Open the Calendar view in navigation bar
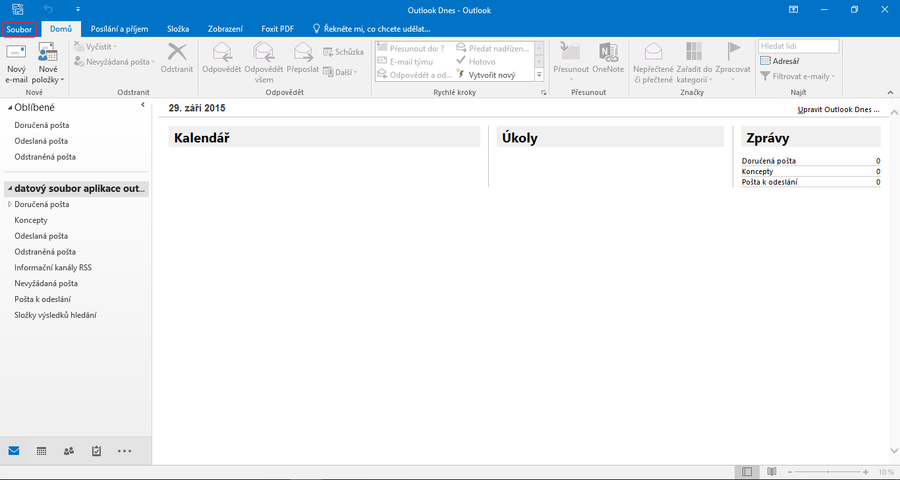This screenshot has height=480, width=900. (x=41, y=451)
